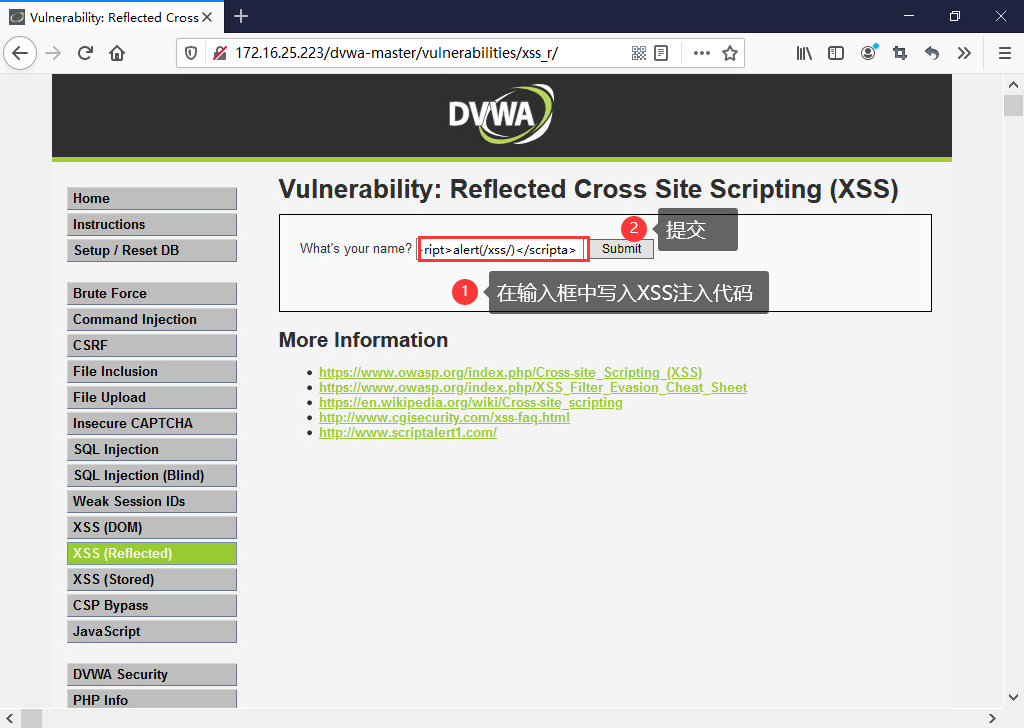Open a new browser tab
This screenshot has width=1024, height=728.
pos(241,16)
